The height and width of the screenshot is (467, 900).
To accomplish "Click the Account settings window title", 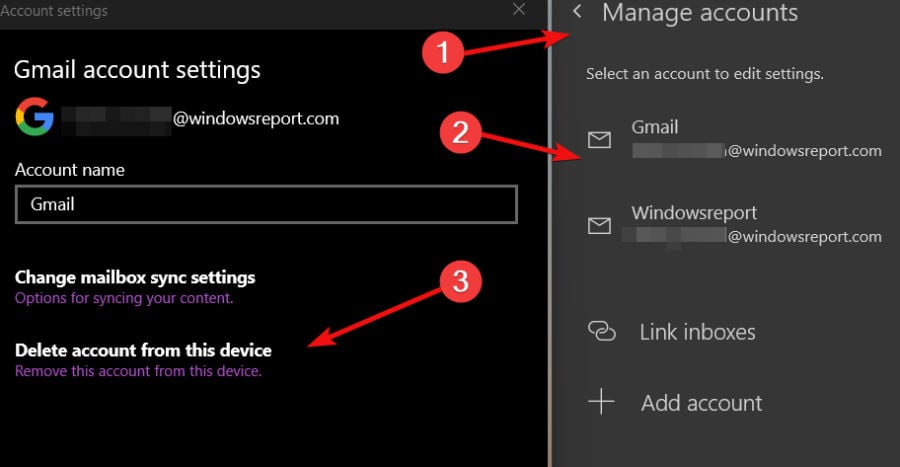I will click(54, 11).
